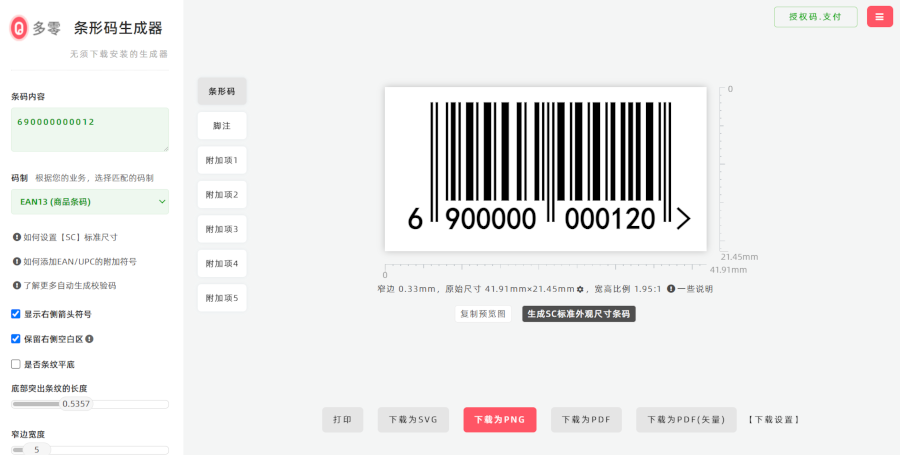This screenshot has width=900, height=455.
Task: Click the red 下载为PNG button
Action: click(x=500, y=419)
